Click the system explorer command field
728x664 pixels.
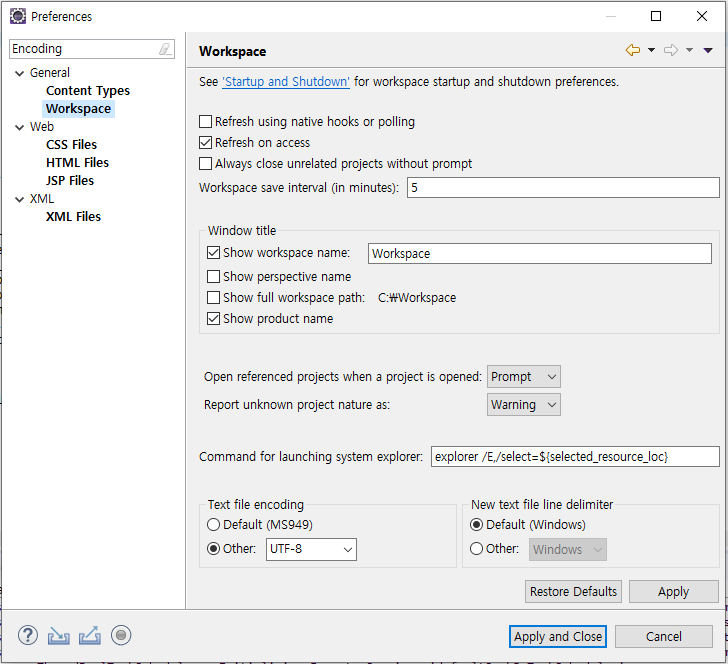point(575,457)
